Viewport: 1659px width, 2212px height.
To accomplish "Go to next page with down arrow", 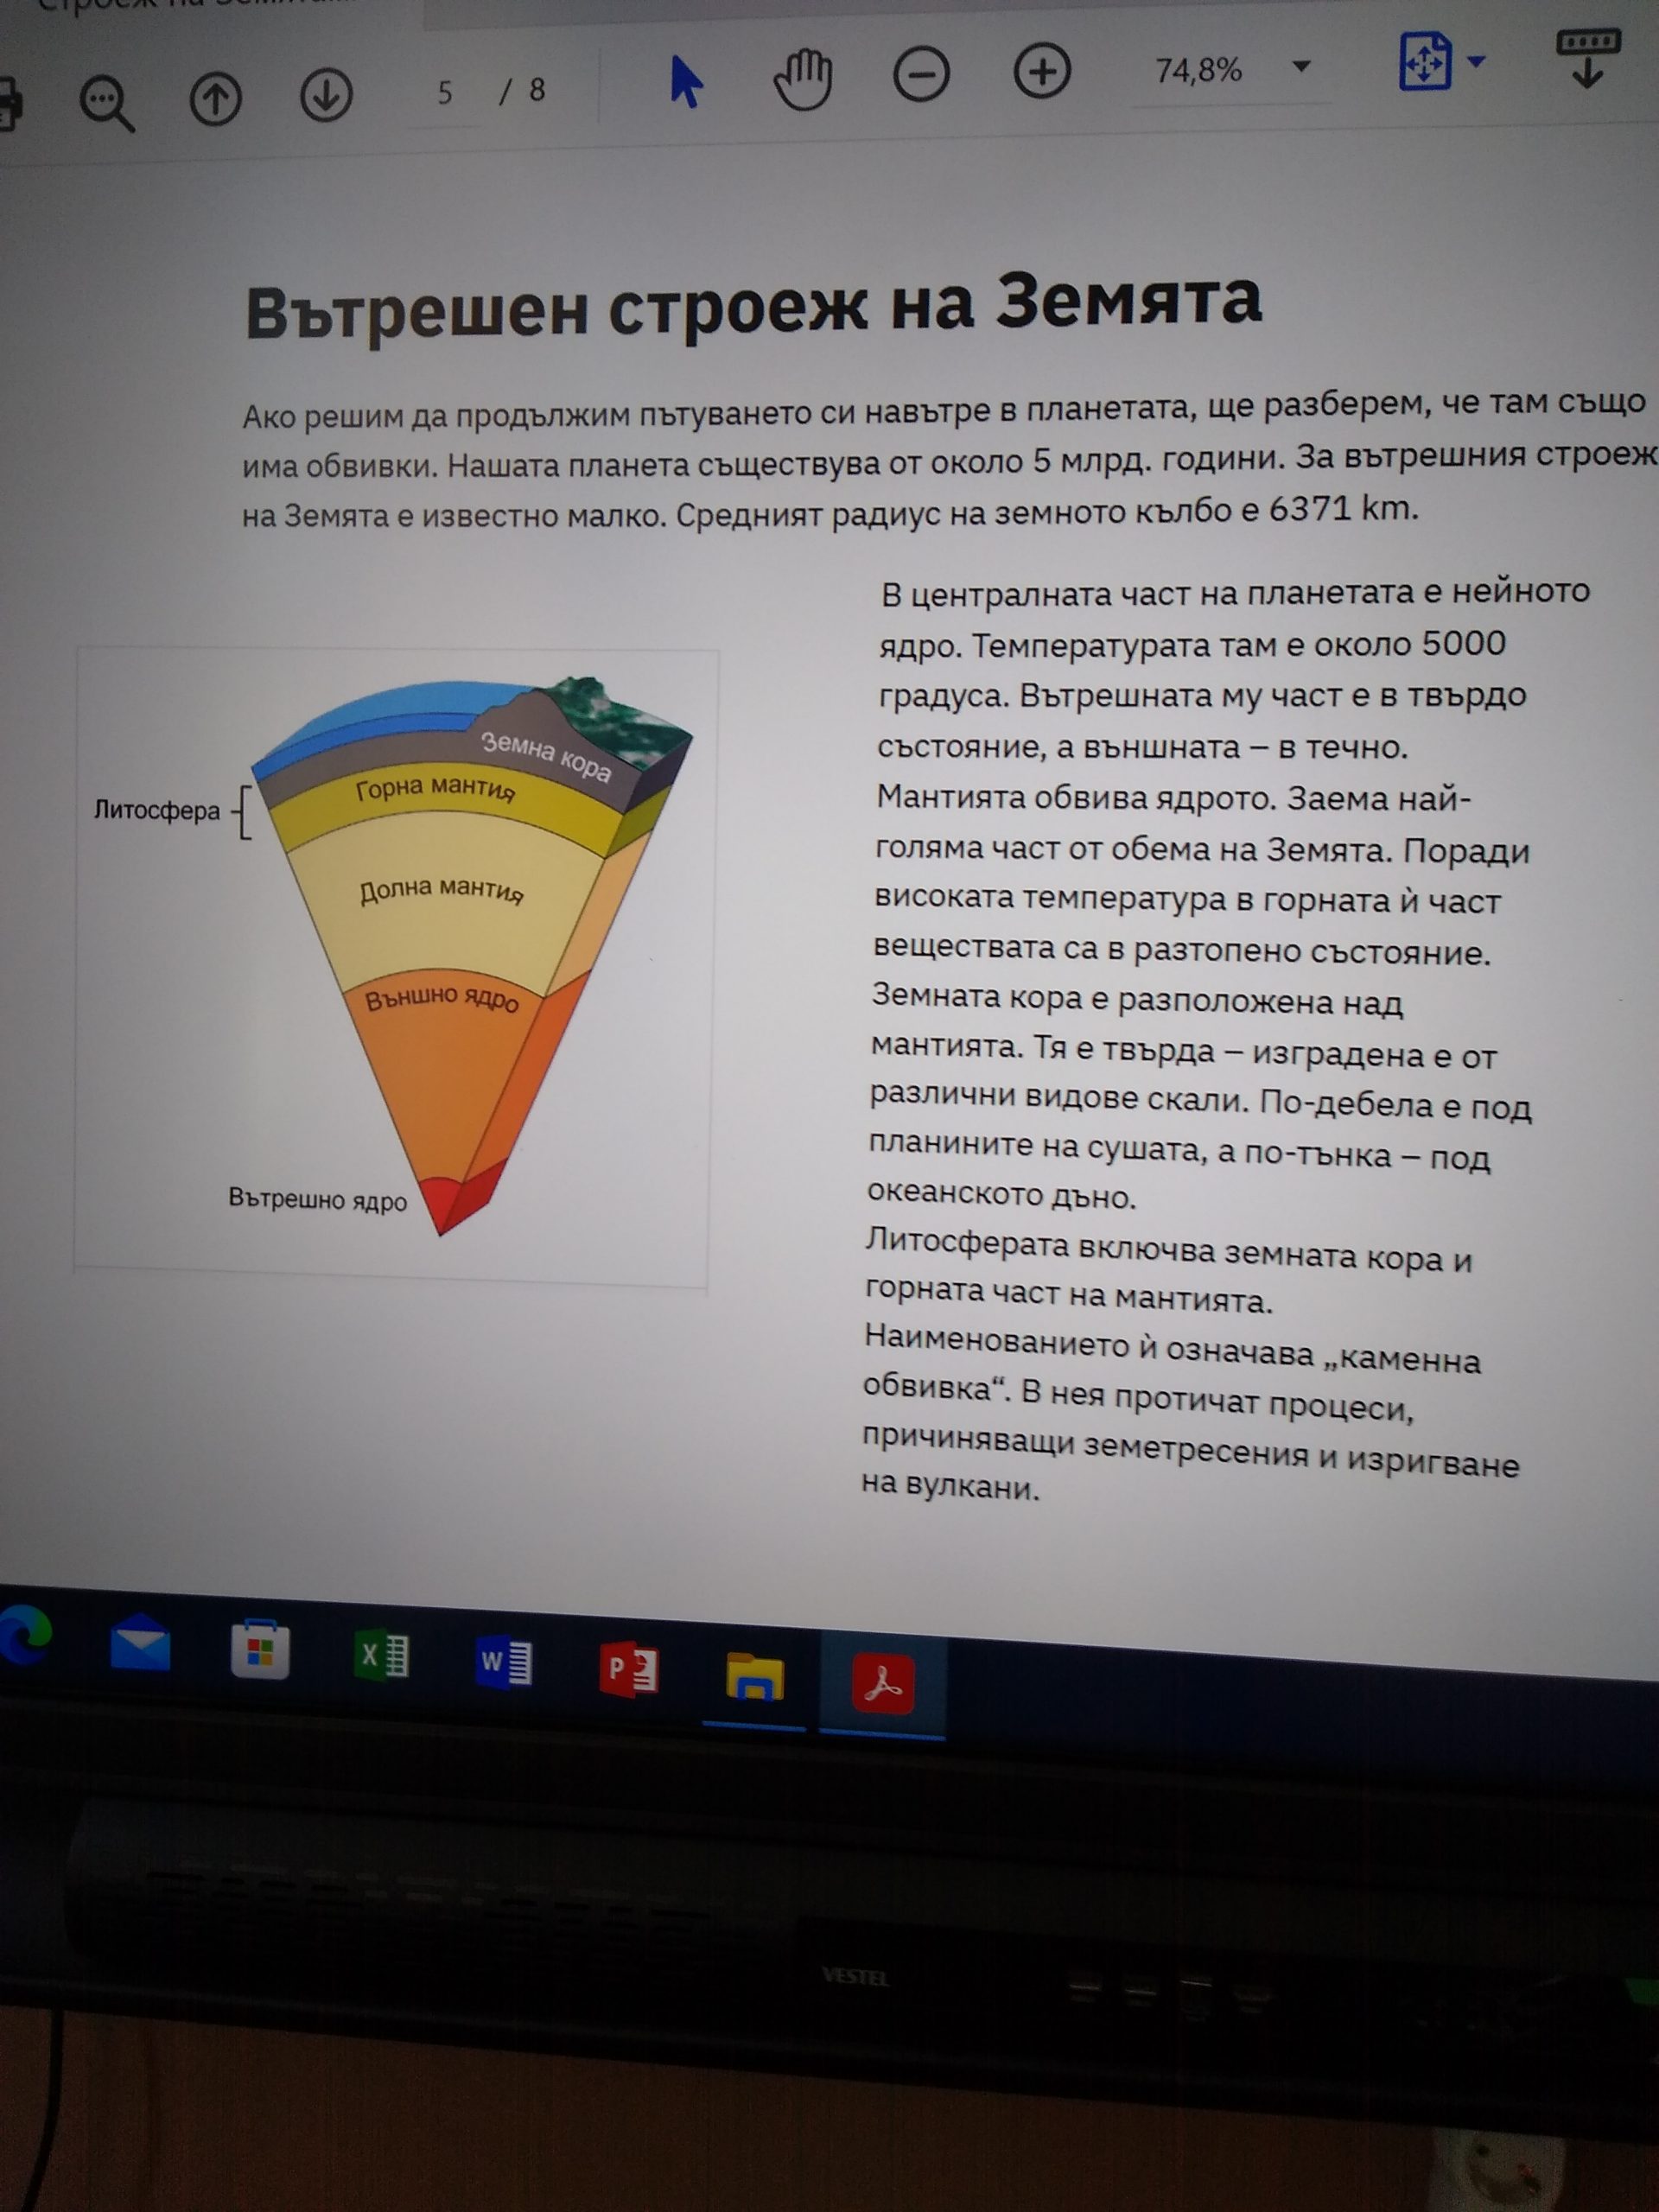I will tap(325, 96).
